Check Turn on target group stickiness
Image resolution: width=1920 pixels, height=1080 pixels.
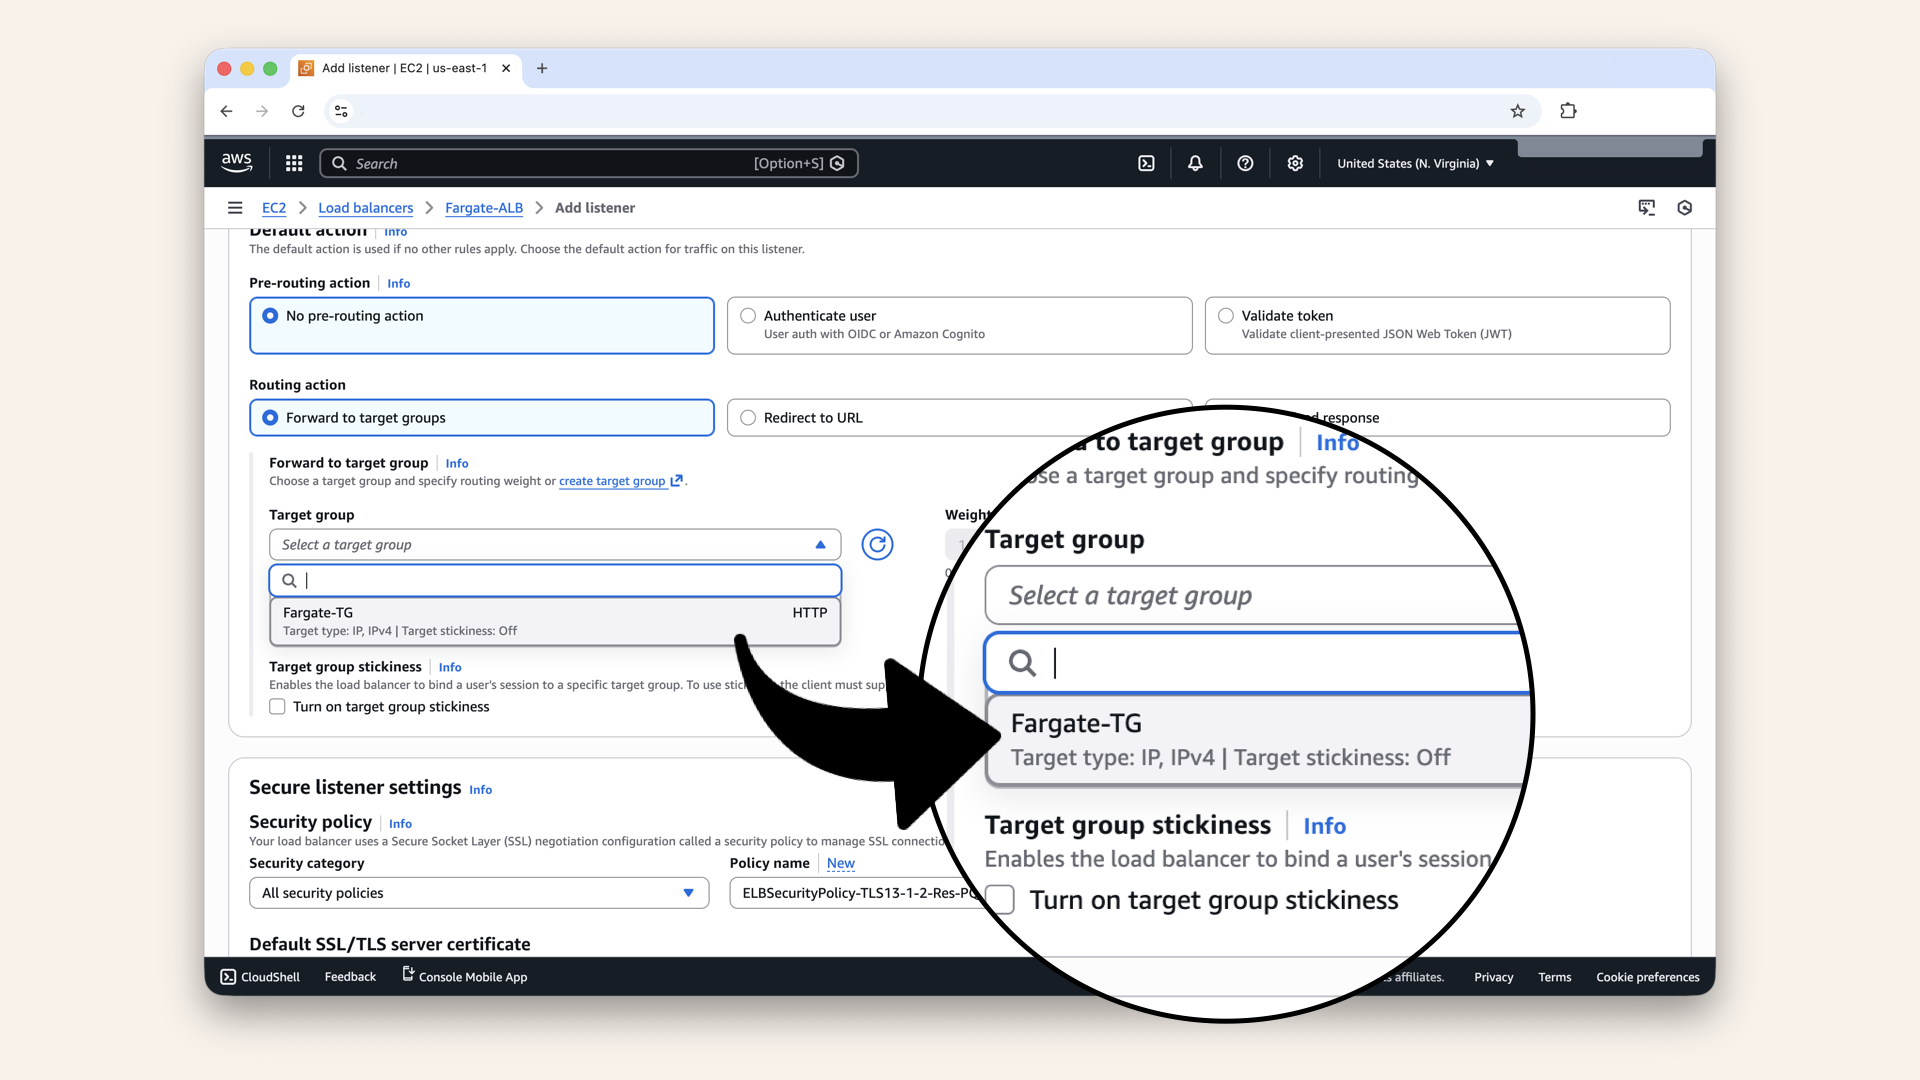[277, 706]
